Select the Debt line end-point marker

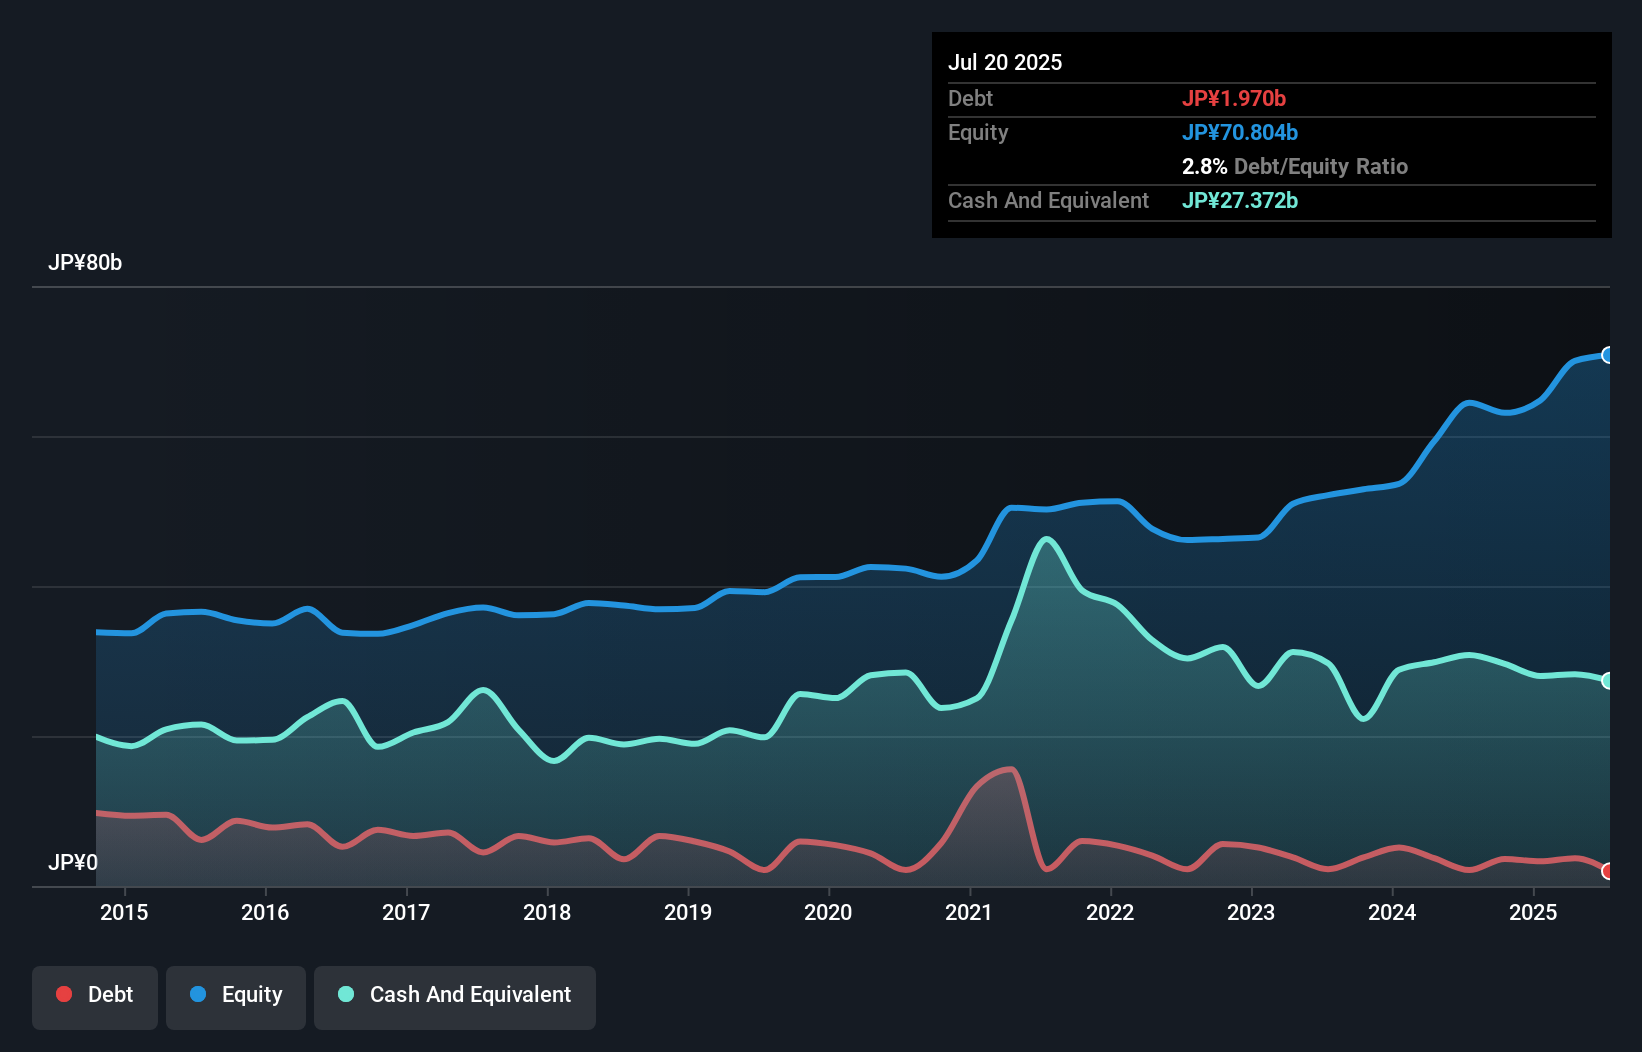1607,871
